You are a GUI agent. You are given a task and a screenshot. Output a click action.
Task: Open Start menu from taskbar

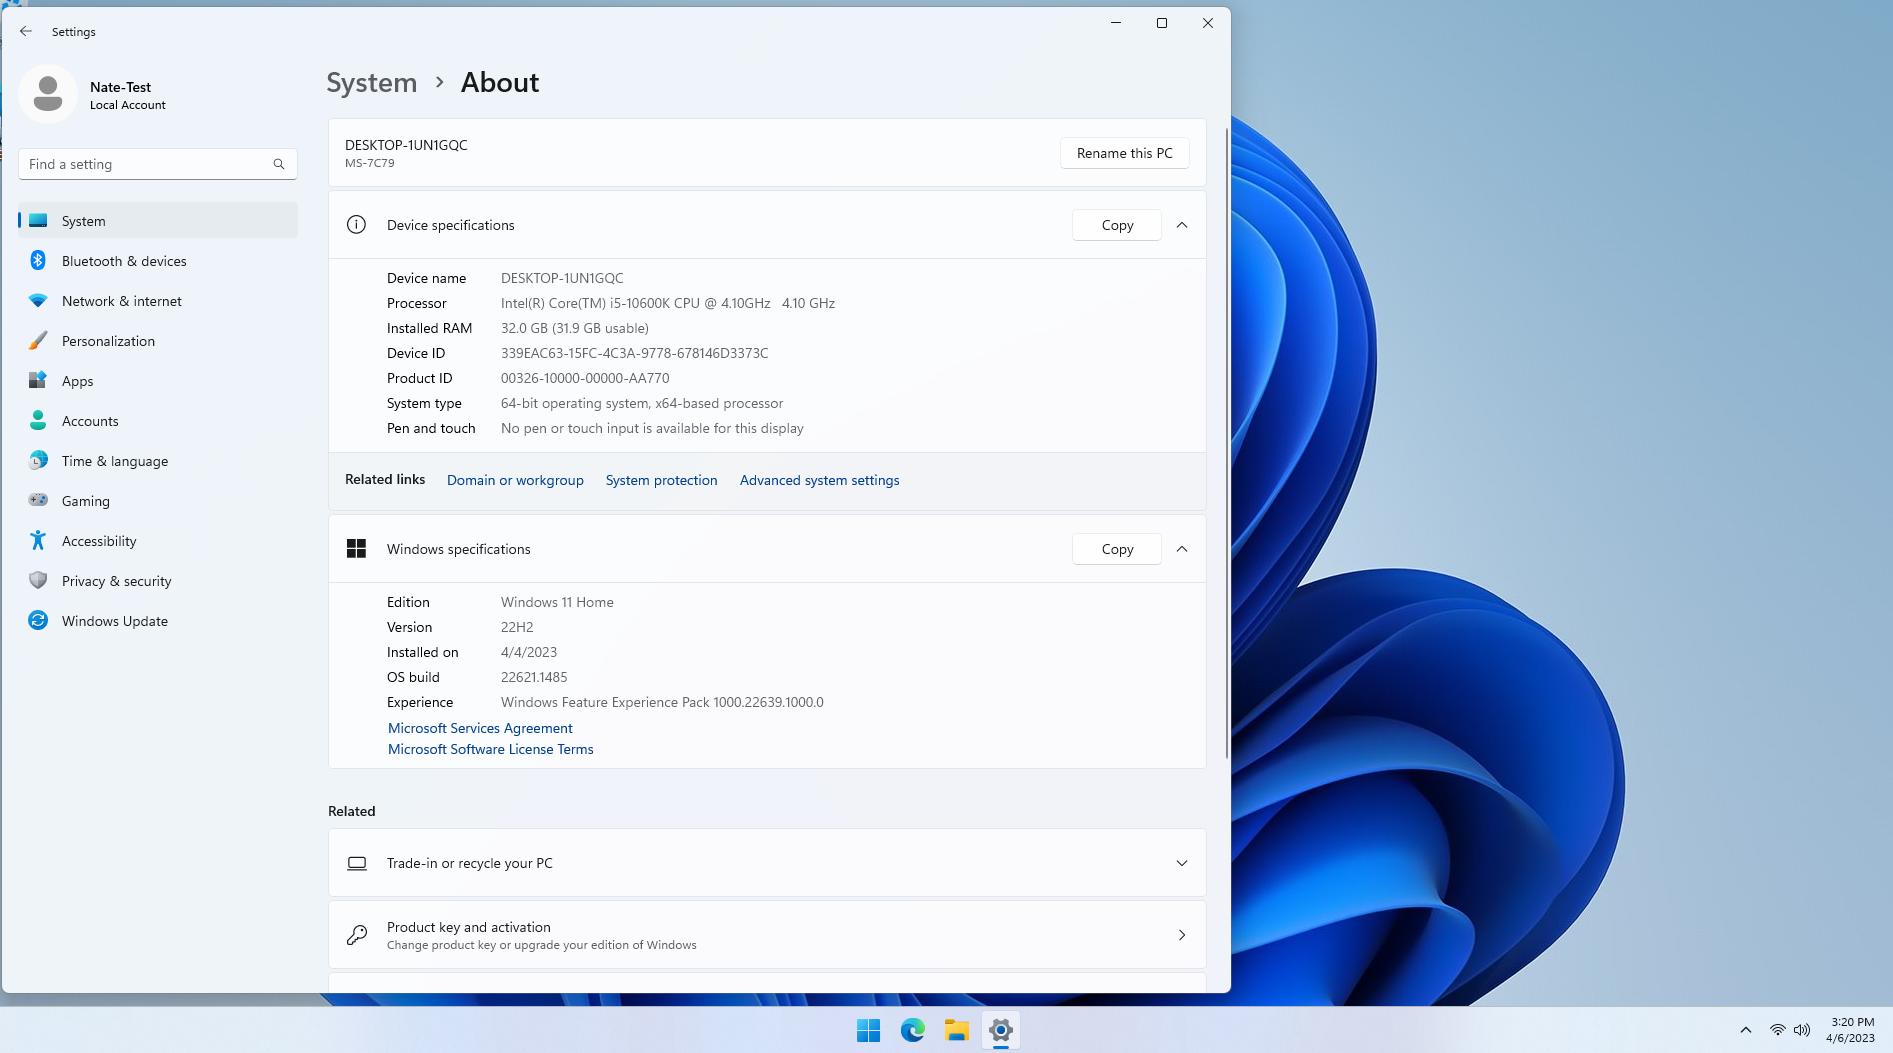point(868,1030)
